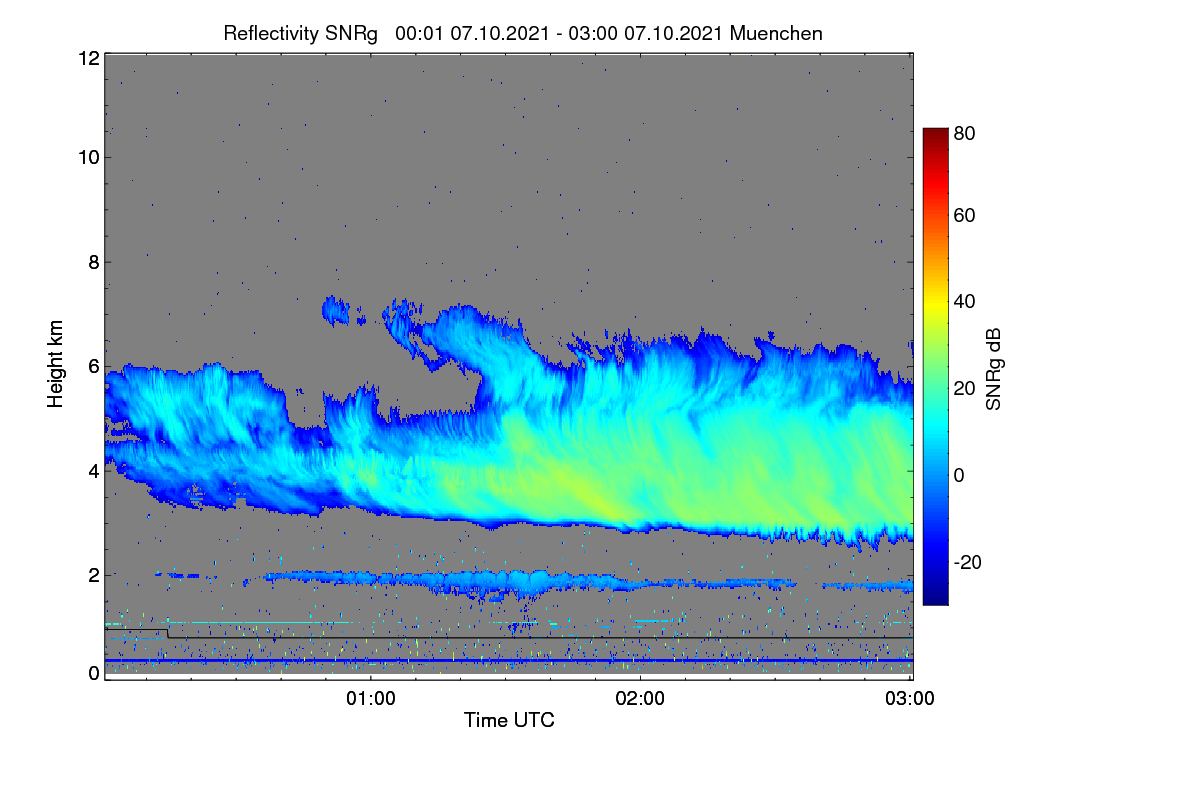
Task: Click the '03:00' time axis label
Action: 911,699
